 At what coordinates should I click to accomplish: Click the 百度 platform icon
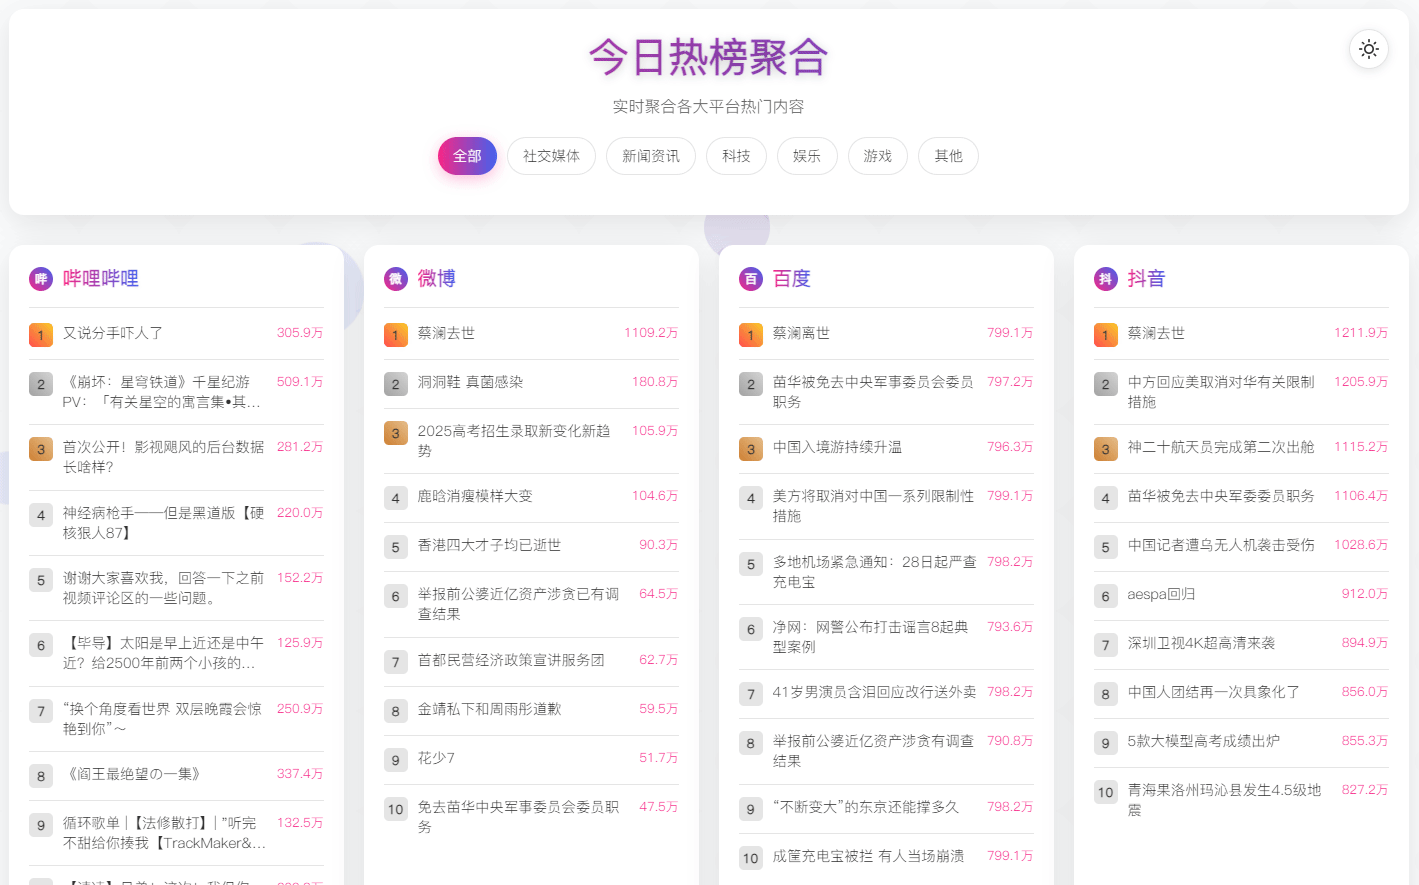click(751, 279)
